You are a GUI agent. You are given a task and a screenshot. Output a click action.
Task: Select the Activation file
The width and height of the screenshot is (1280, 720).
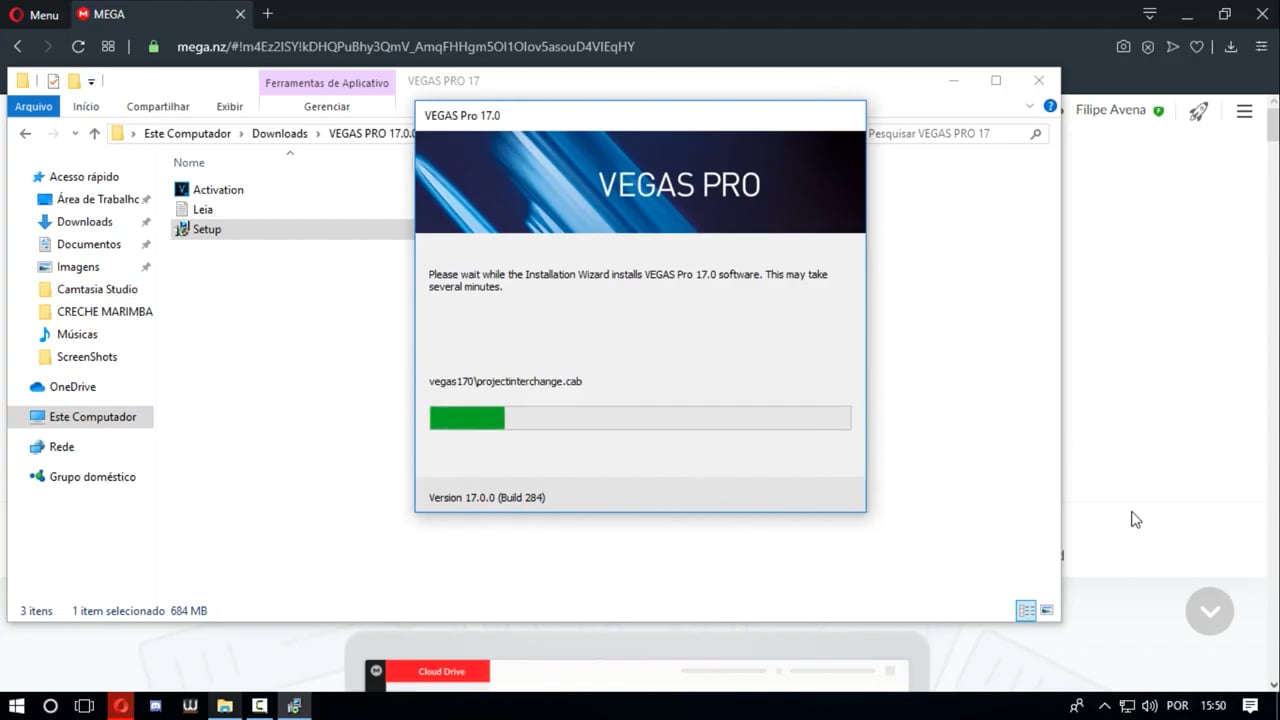tap(208, 190)
